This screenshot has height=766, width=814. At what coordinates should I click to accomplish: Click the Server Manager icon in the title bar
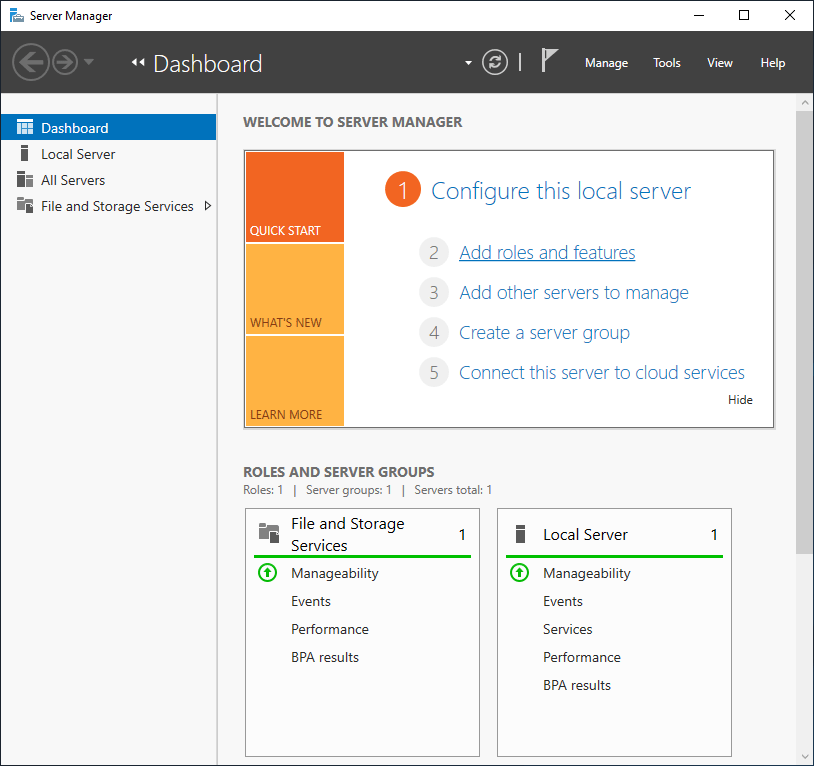click(16, 15)
